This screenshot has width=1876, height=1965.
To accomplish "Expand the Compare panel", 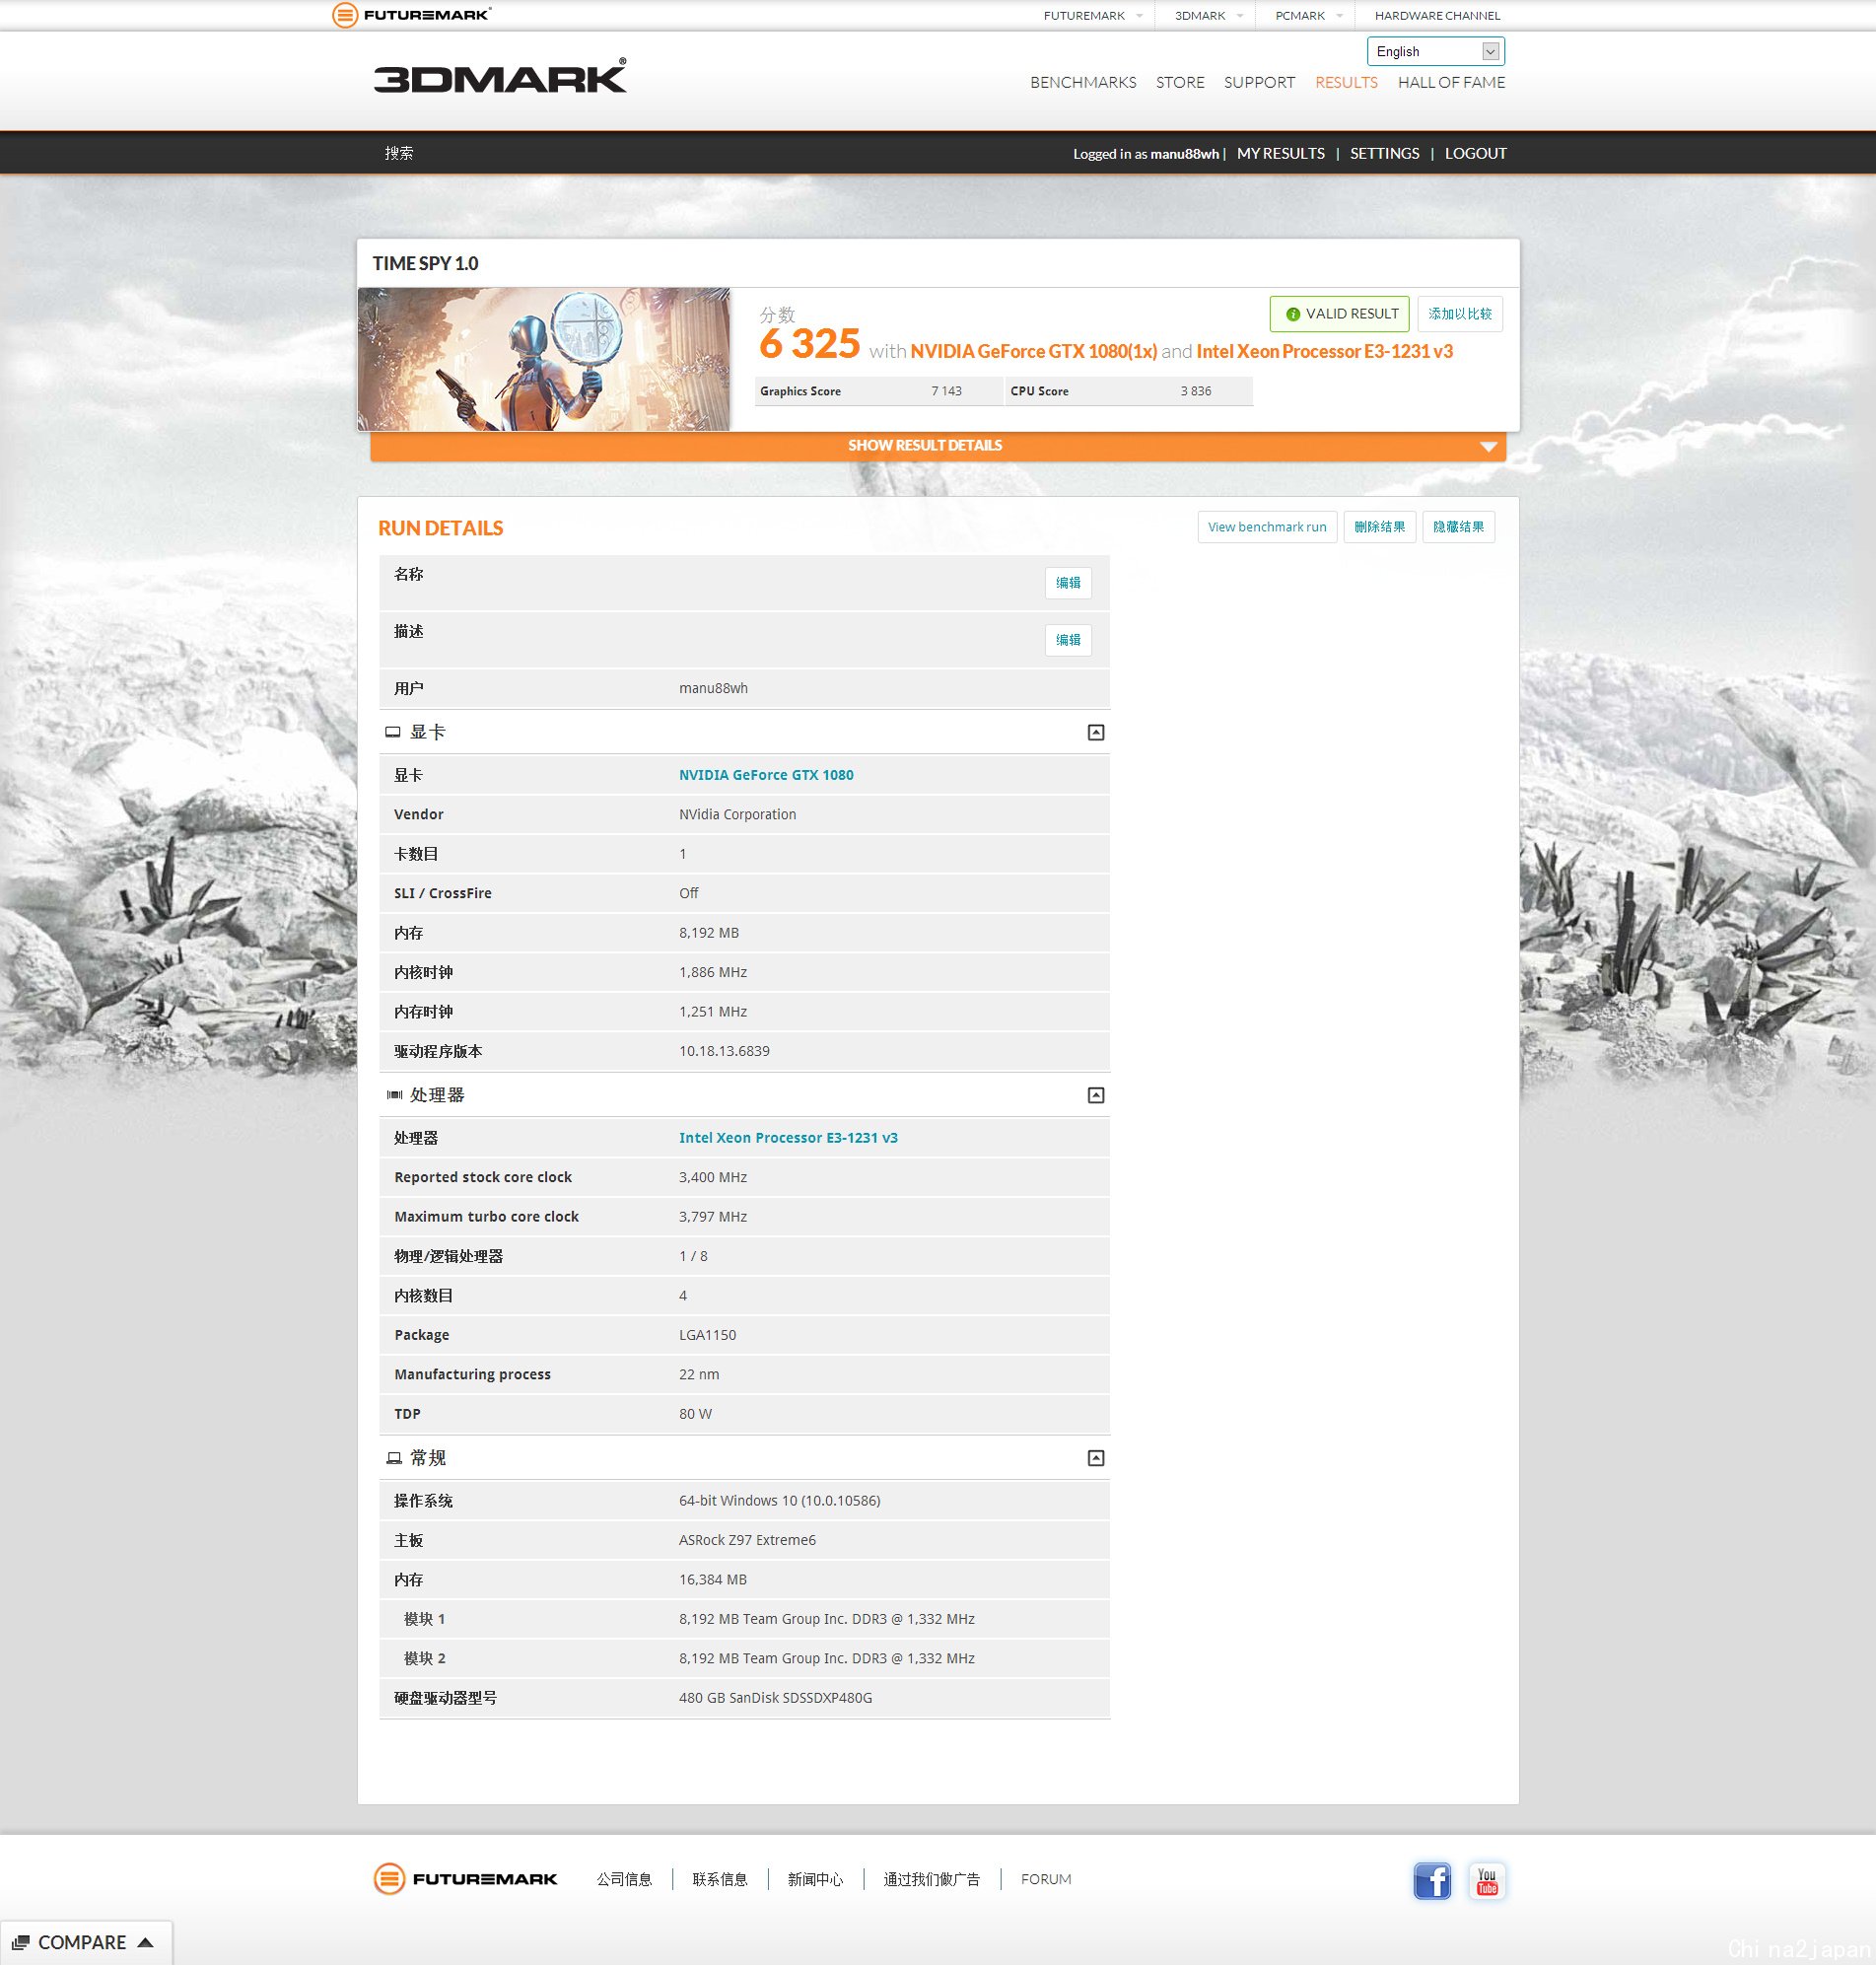I will point(86,1942).
